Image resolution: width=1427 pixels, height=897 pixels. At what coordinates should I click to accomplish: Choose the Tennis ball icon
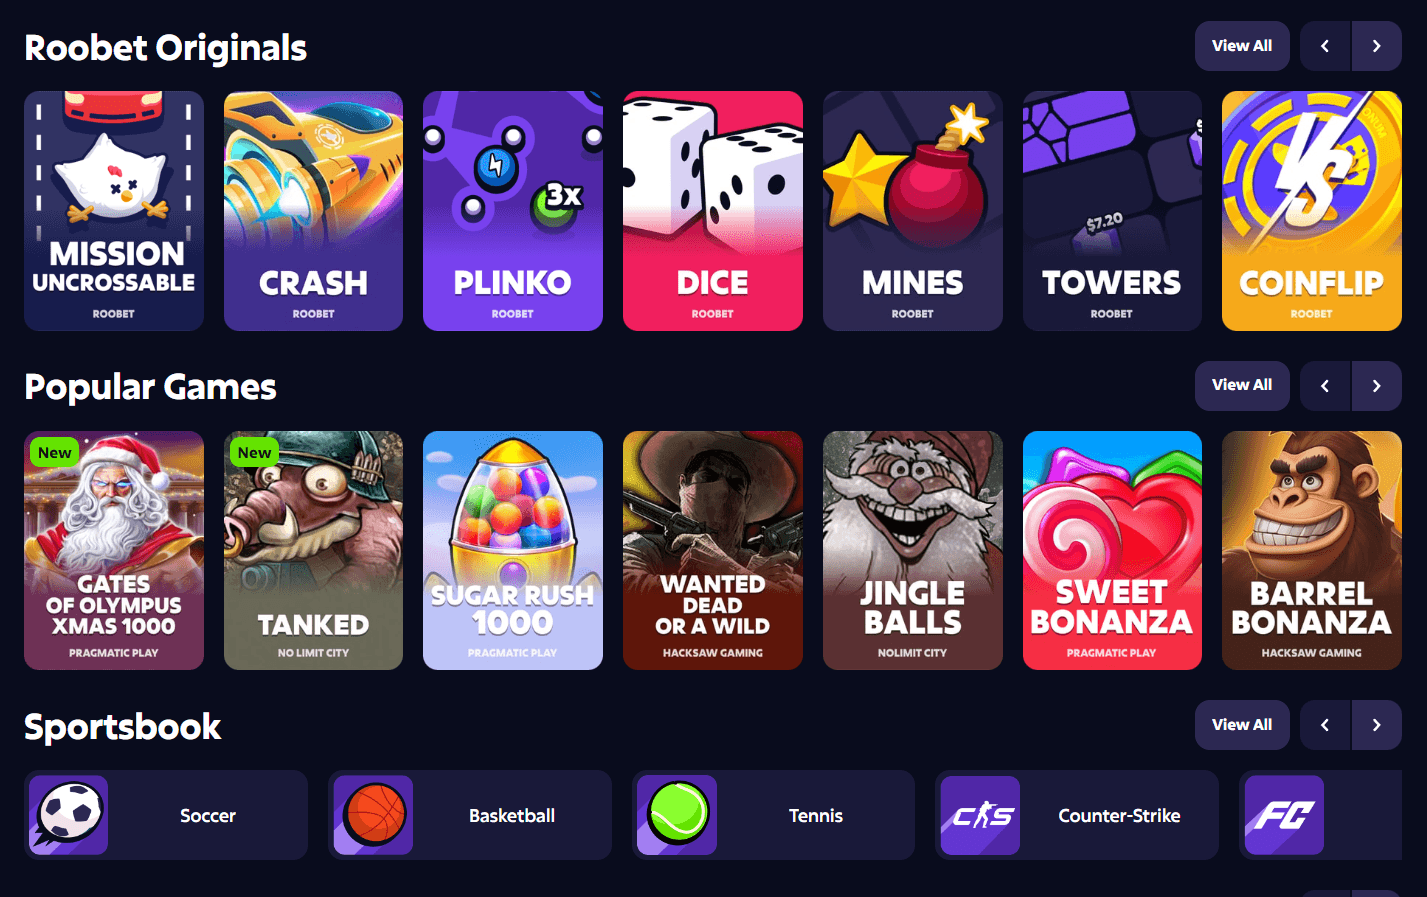coord(677,815)
